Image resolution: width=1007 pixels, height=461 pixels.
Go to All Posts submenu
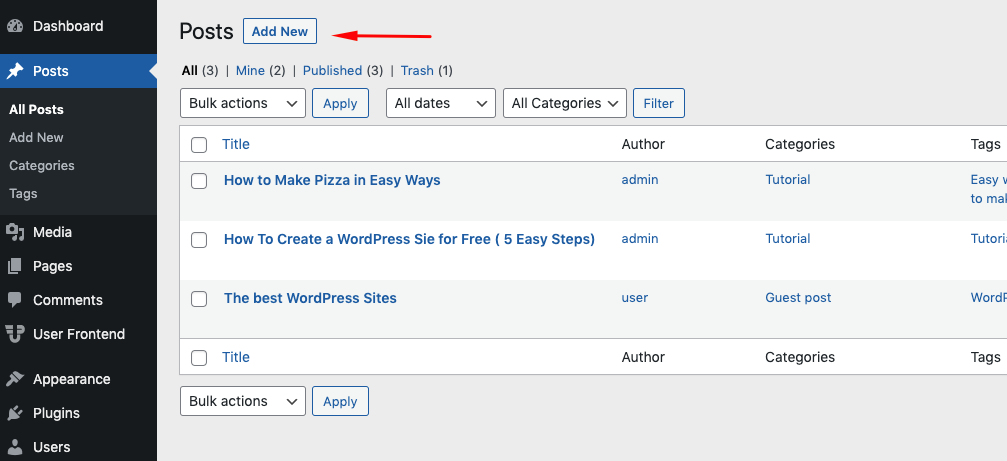point(37,110)
